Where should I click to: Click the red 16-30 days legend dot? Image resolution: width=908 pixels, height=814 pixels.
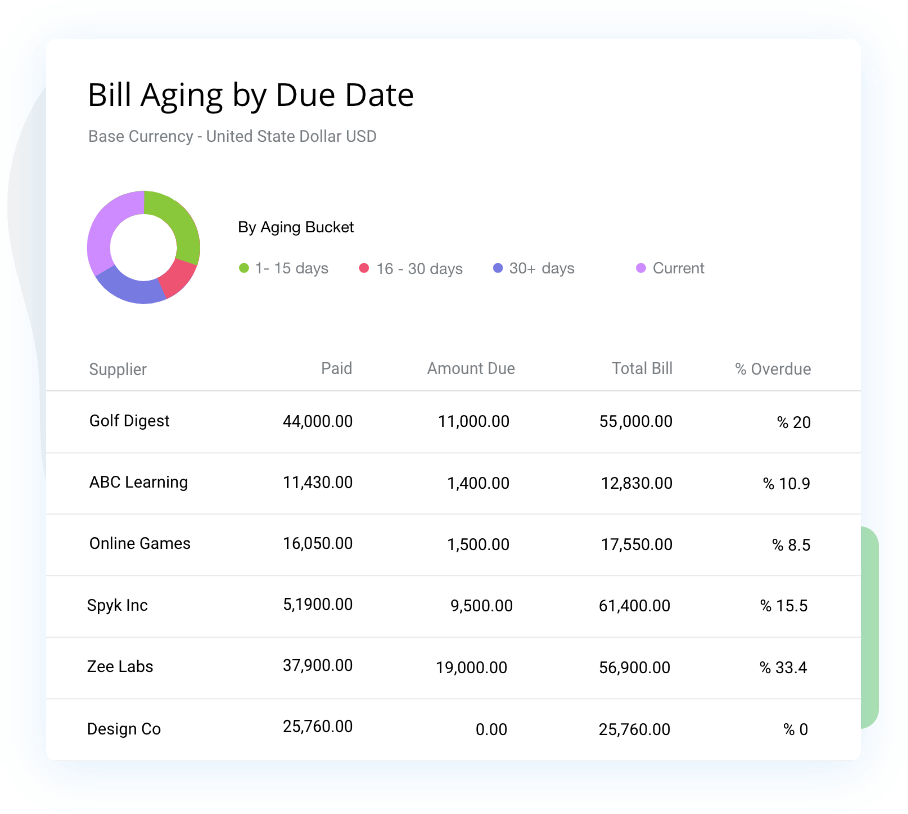pos(365,268)
